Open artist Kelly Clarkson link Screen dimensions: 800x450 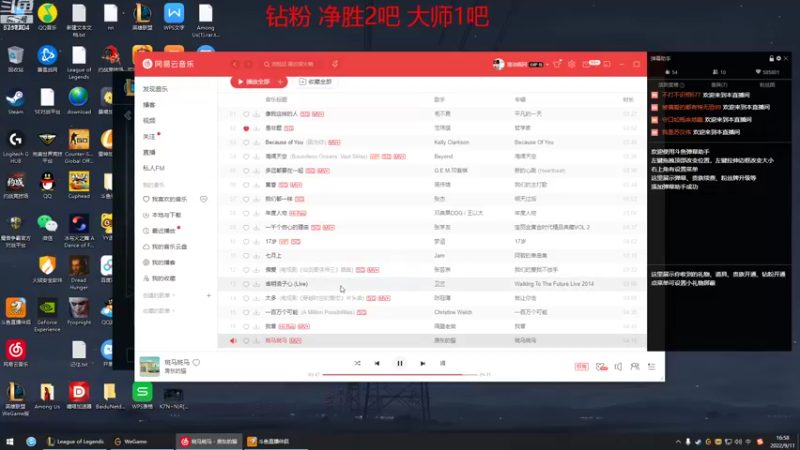[452, 142]
